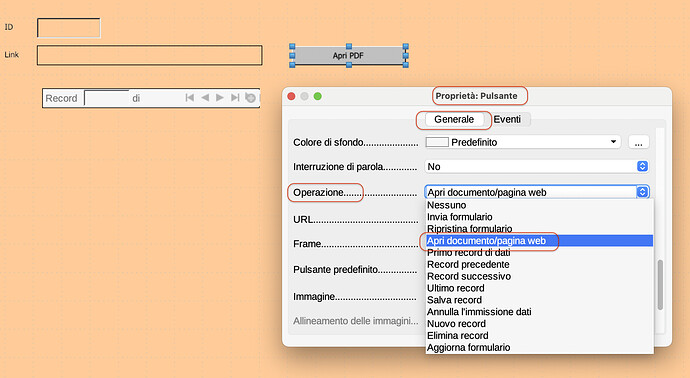Jump to last record icon
This screenshot has width=690, height=378.
click(235, 98)
